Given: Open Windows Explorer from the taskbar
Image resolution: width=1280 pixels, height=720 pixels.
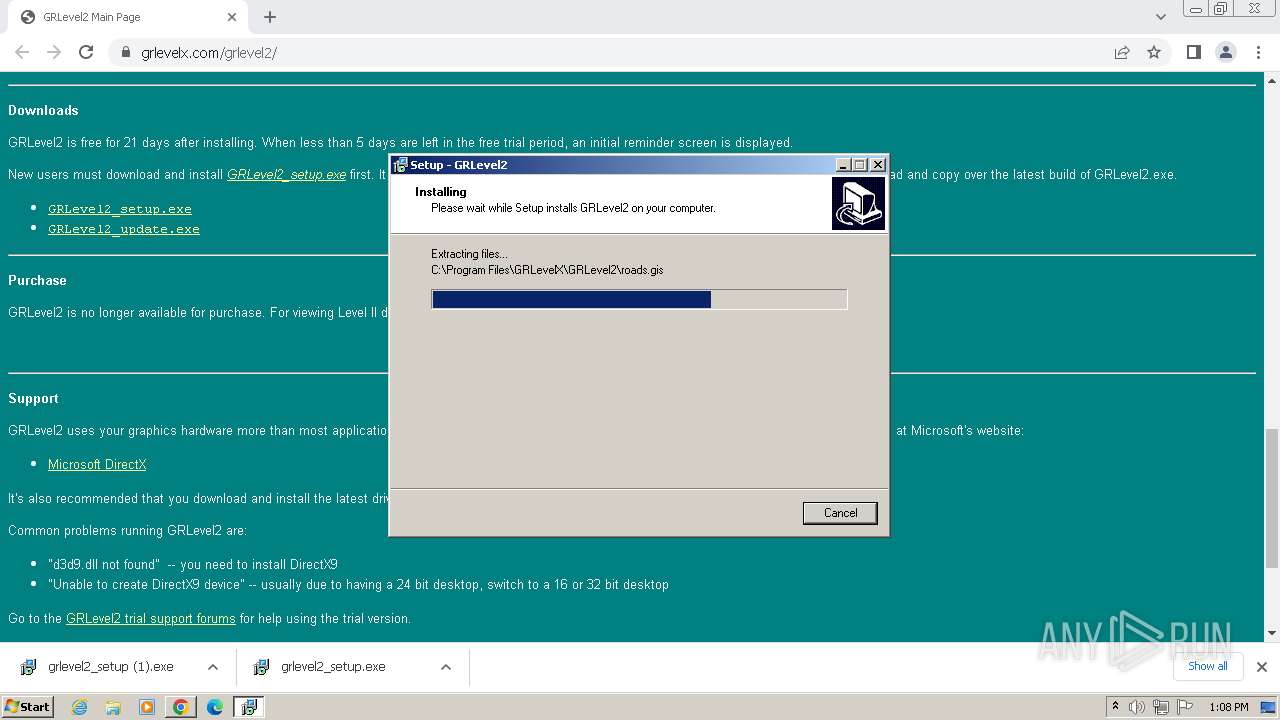Looking at the screenshot, I should (113, 707).
